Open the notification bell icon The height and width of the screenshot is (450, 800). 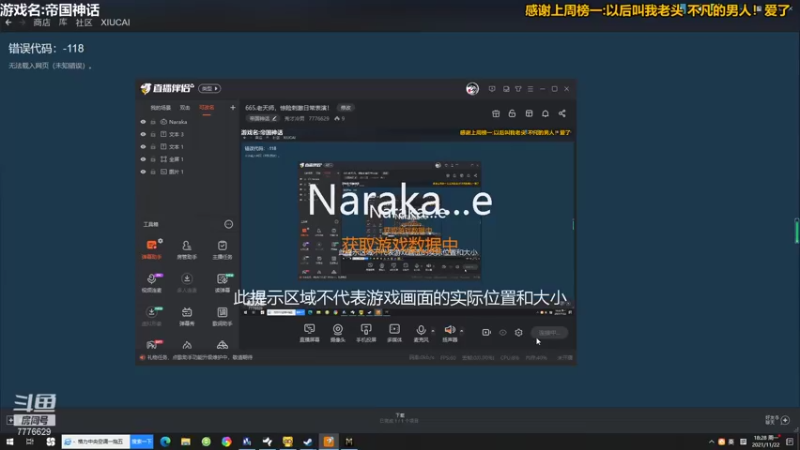545,113
